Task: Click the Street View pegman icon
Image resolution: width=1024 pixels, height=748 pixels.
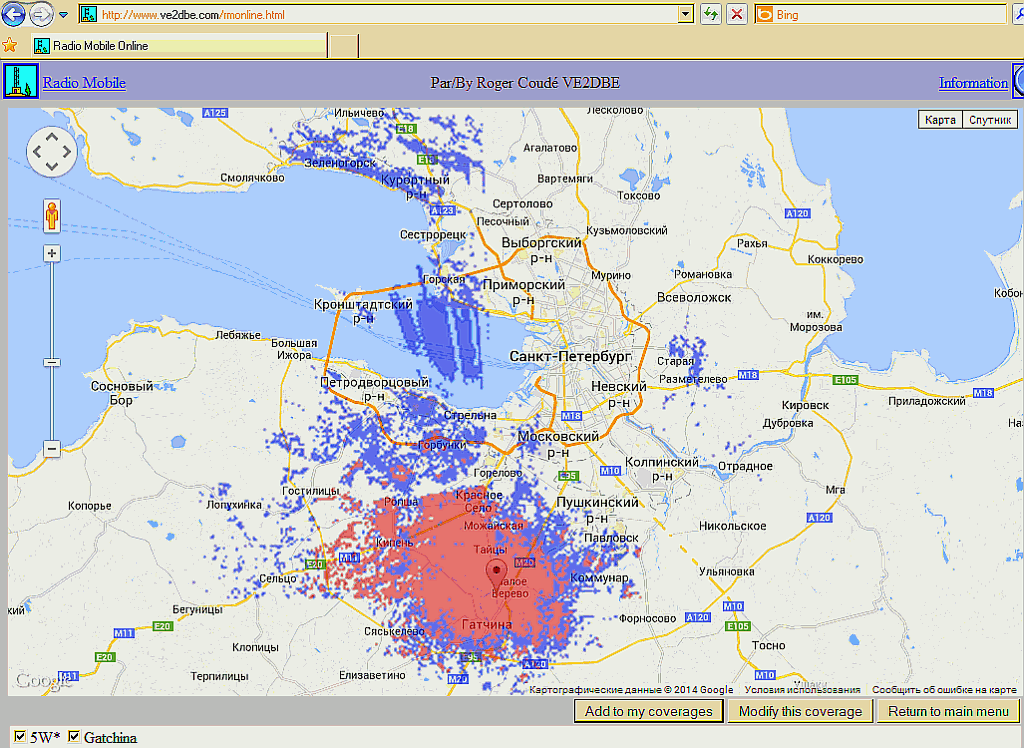Action: [x=52, y=215]
